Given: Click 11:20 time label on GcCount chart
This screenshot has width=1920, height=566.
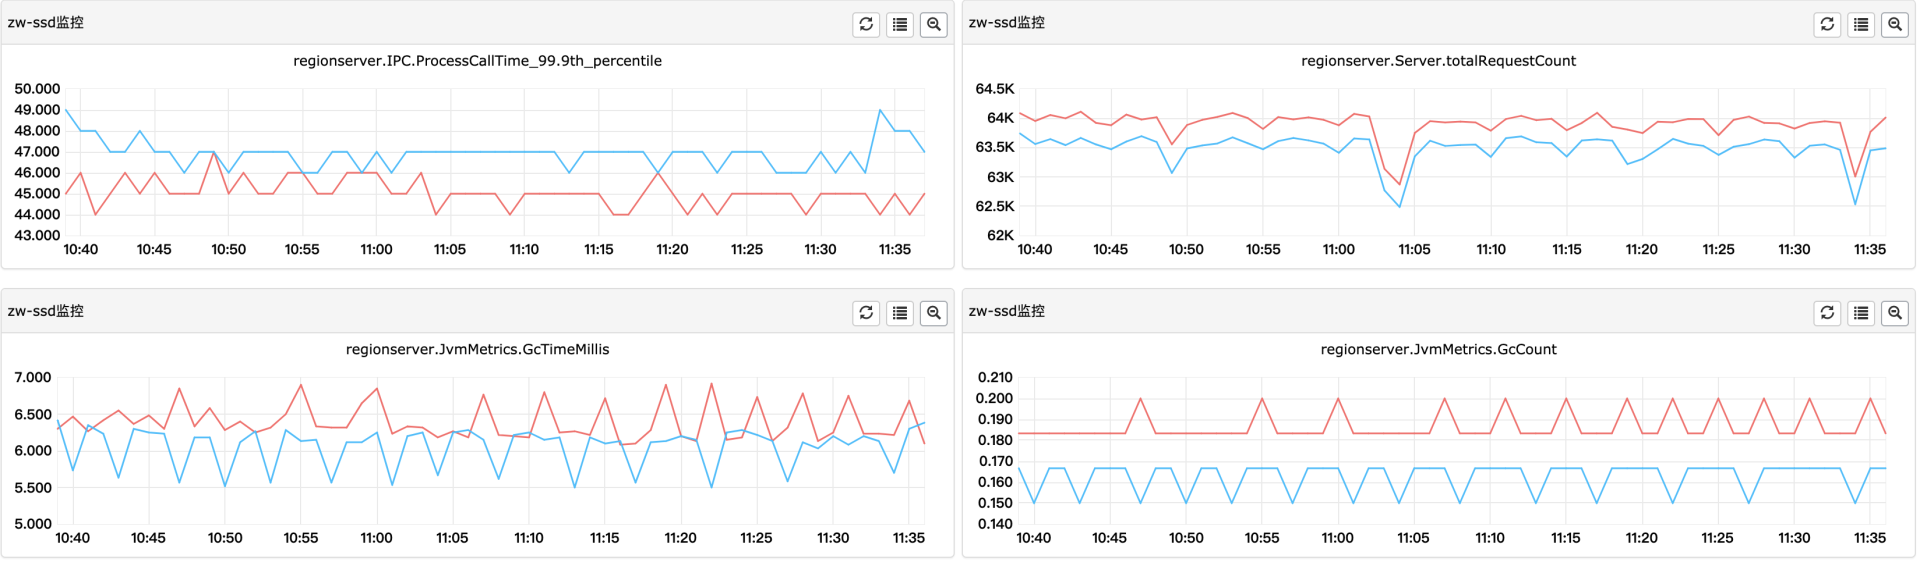Looking at the screenshot, I should coord(1642,538).
